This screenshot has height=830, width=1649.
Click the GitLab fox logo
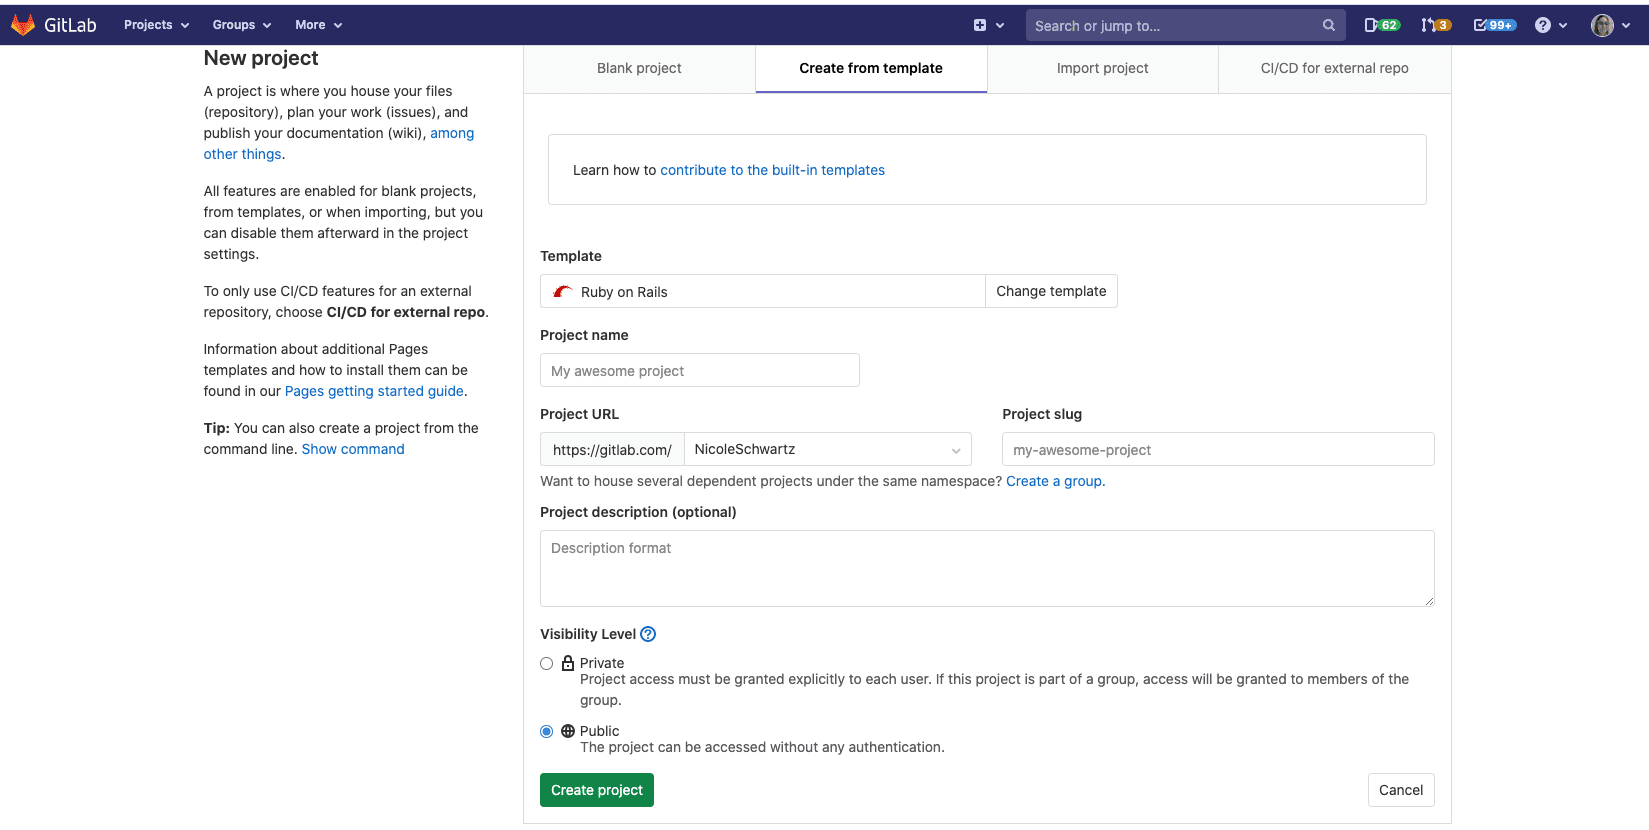click(x=23, y=25)
